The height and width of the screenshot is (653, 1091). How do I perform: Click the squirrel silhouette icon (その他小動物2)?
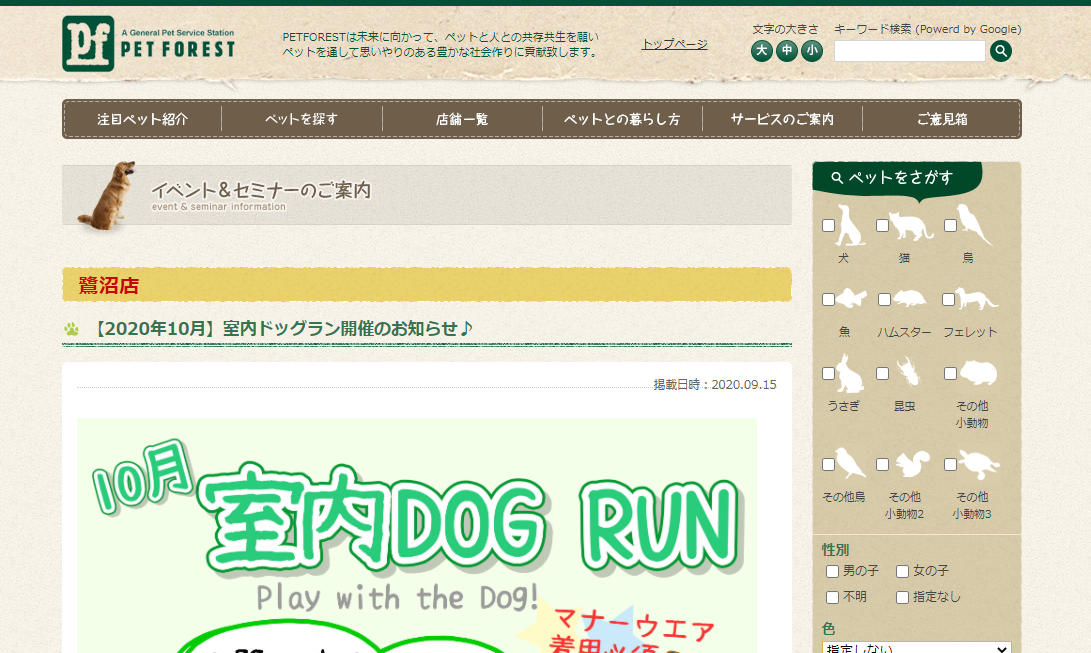pos(912,463)
